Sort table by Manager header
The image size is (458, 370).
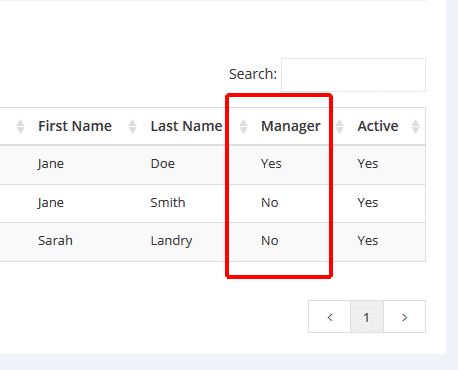(291, 126)
